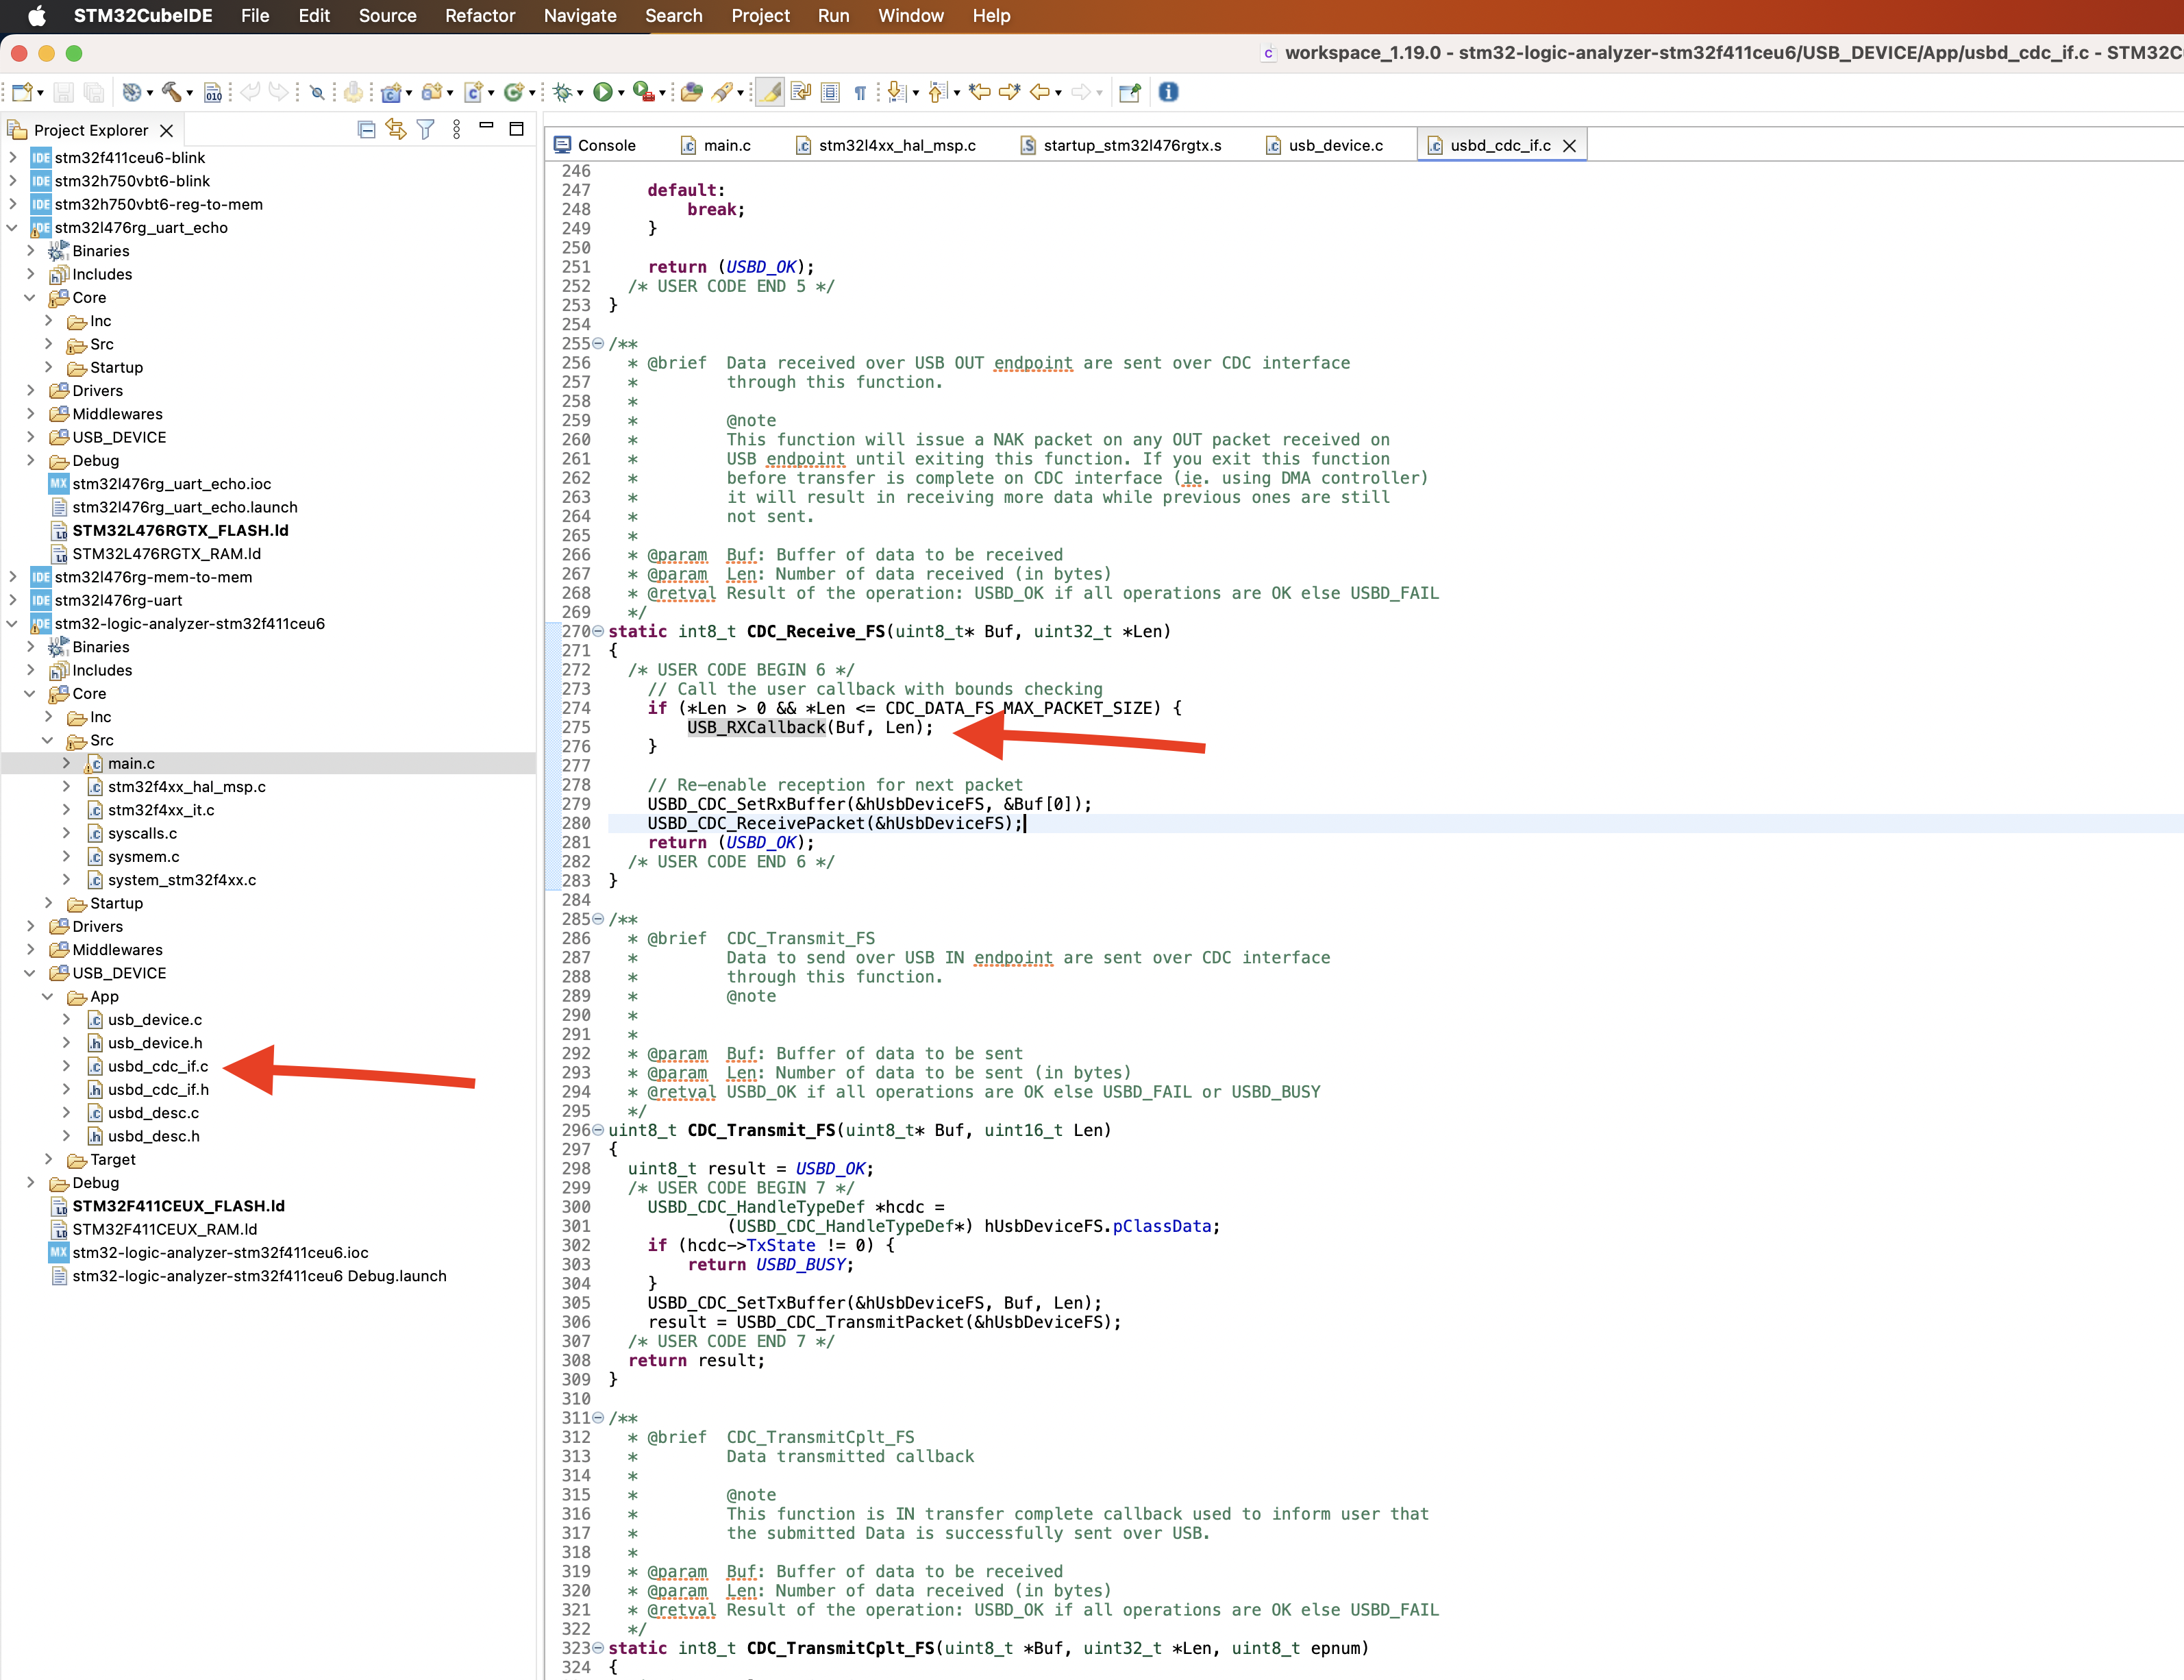Open the Source menu
Image resolution: width=2184 pixels, height=1680 pixels.
pyautogui.click(x=388, y=16)
